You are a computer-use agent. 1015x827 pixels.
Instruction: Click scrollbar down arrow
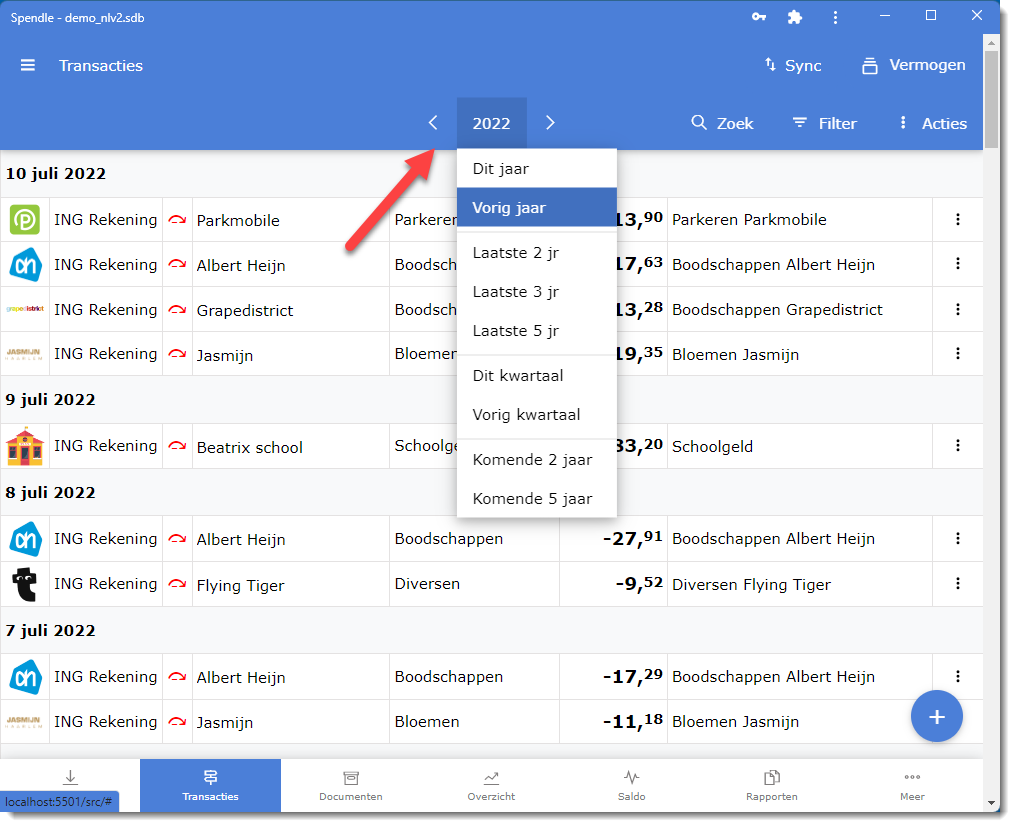pos(991,803)
